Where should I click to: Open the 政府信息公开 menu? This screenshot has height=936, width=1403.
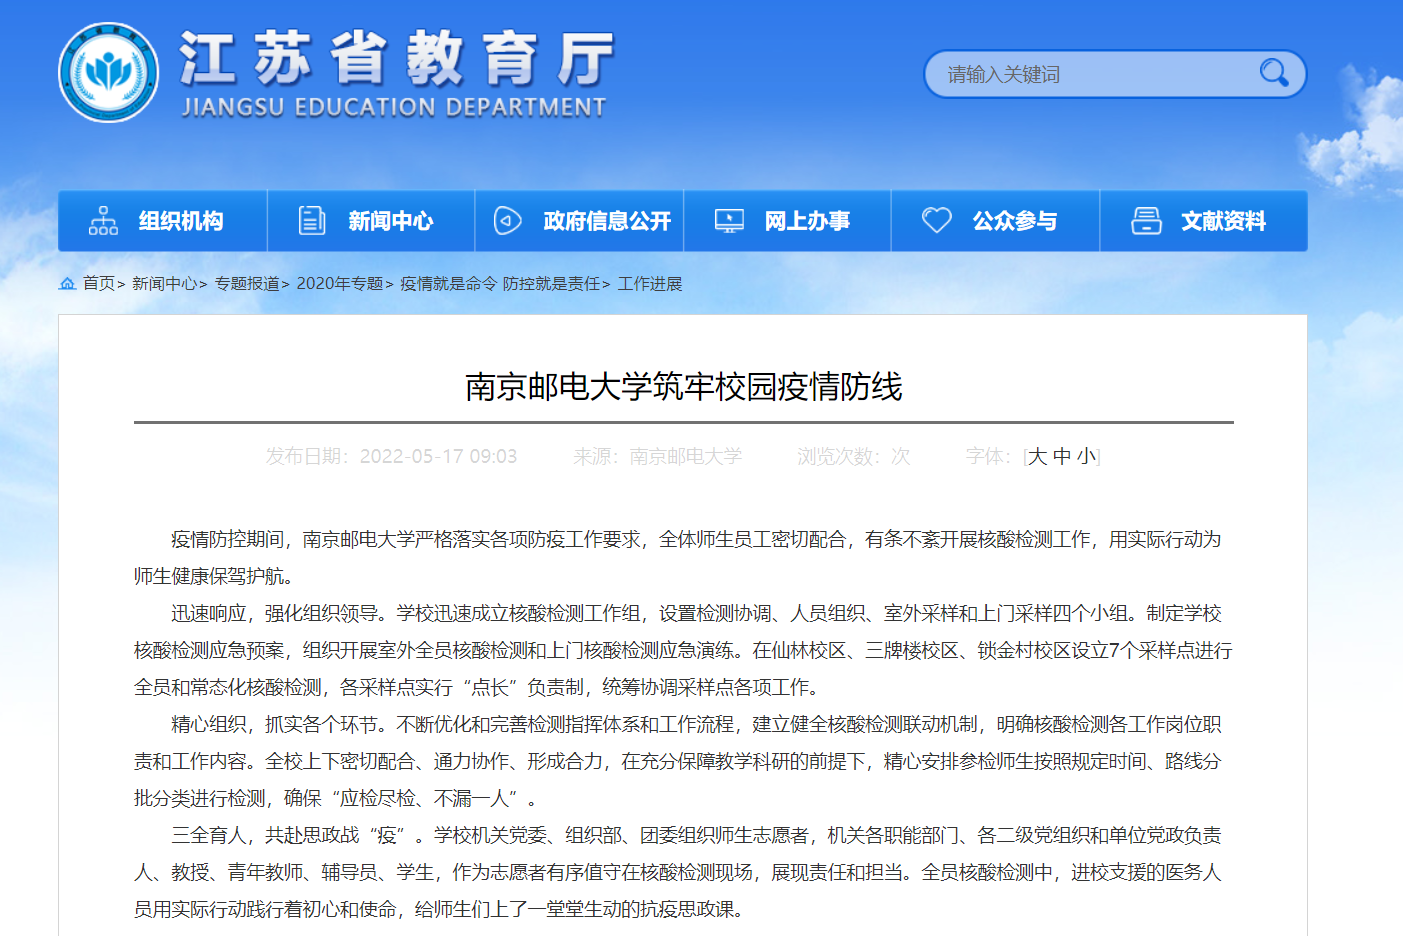pyautogui.click(x=579, y=221)
